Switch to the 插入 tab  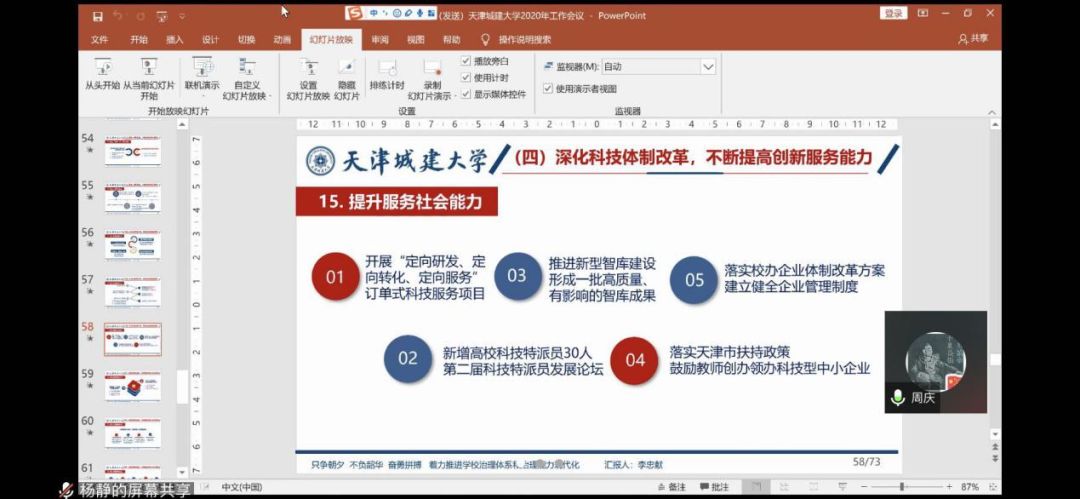pyautogui.click(x=174, y=40)
